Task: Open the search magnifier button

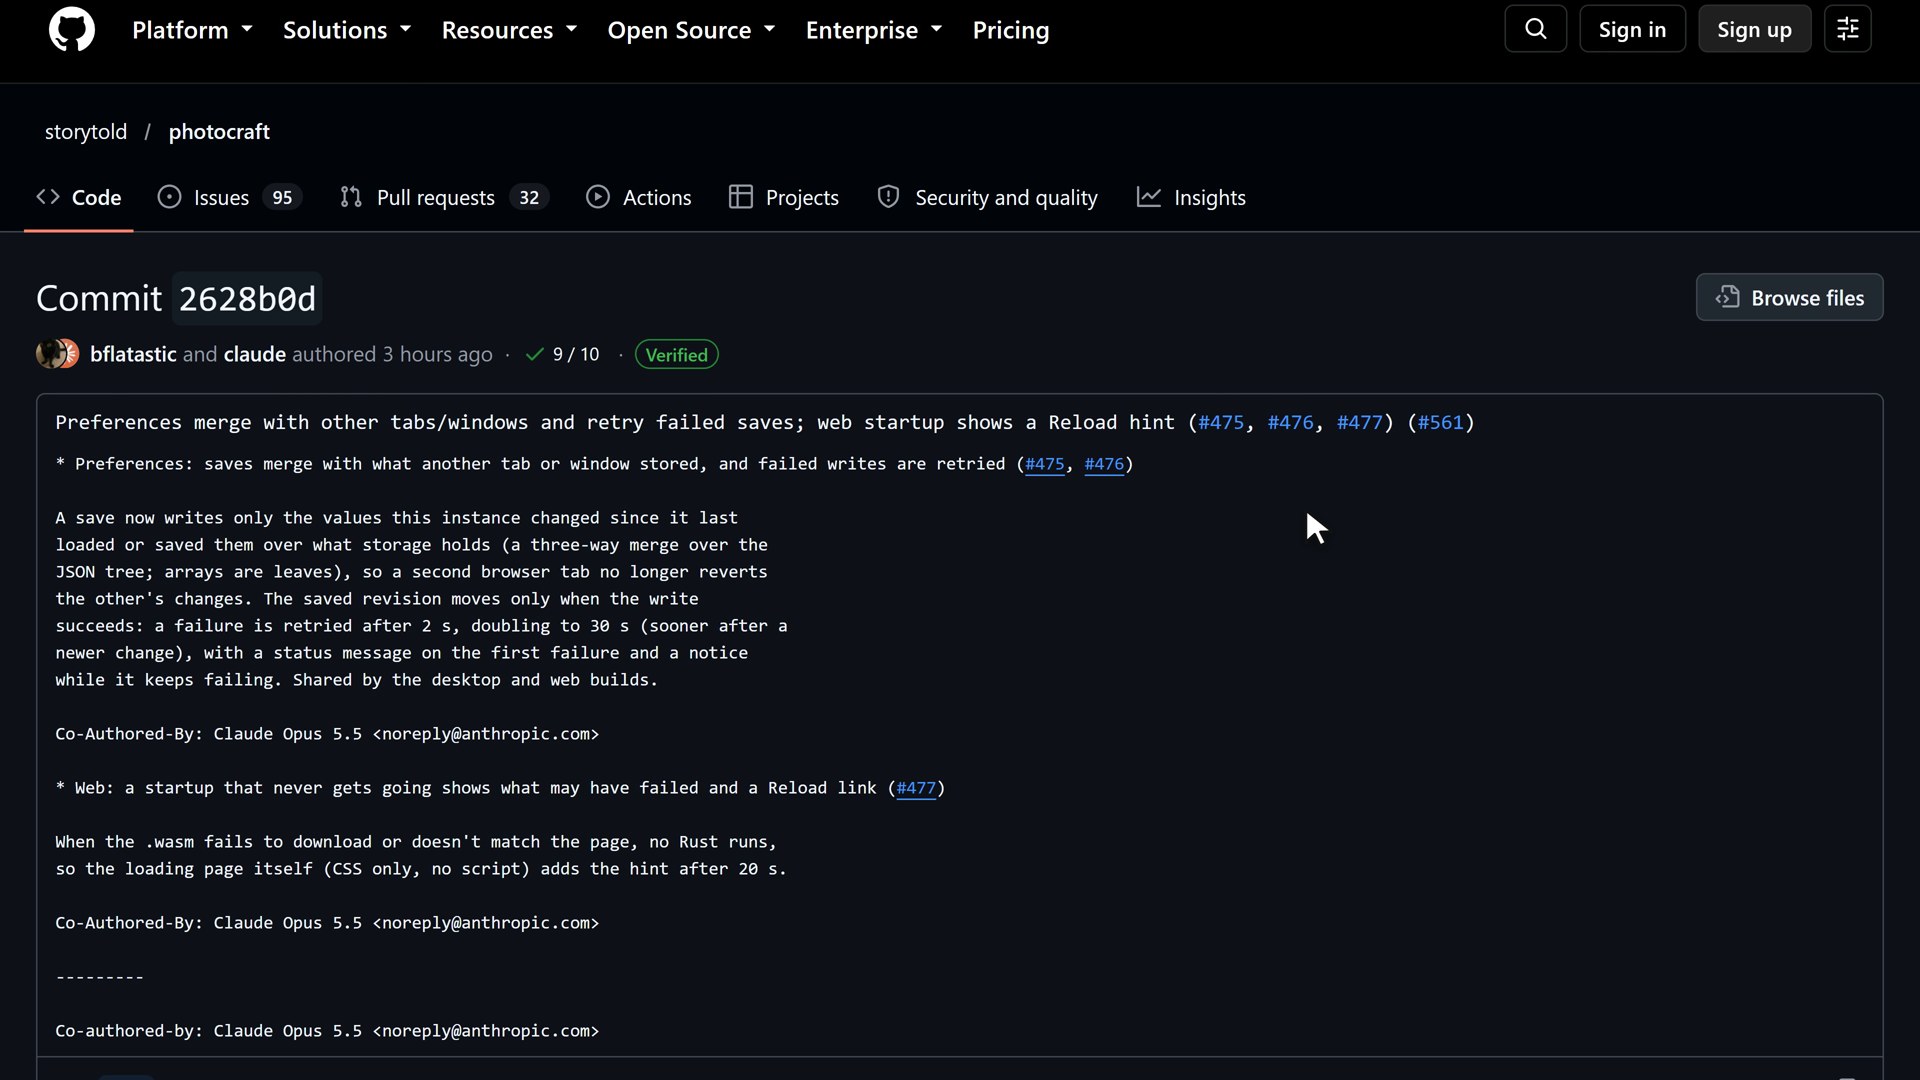Action: pos(1536,29)
